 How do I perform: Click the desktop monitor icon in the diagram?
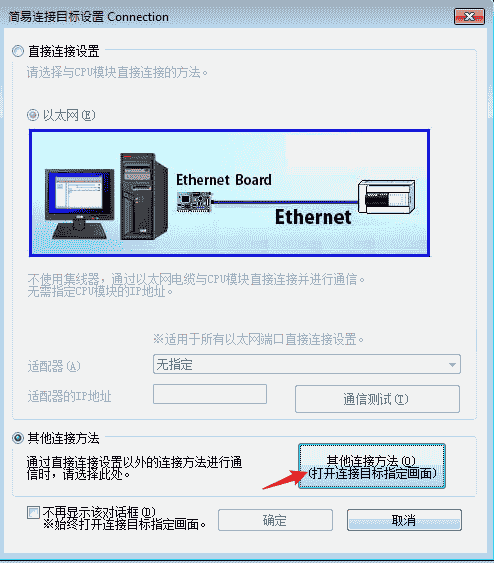(x=79, y=204)
